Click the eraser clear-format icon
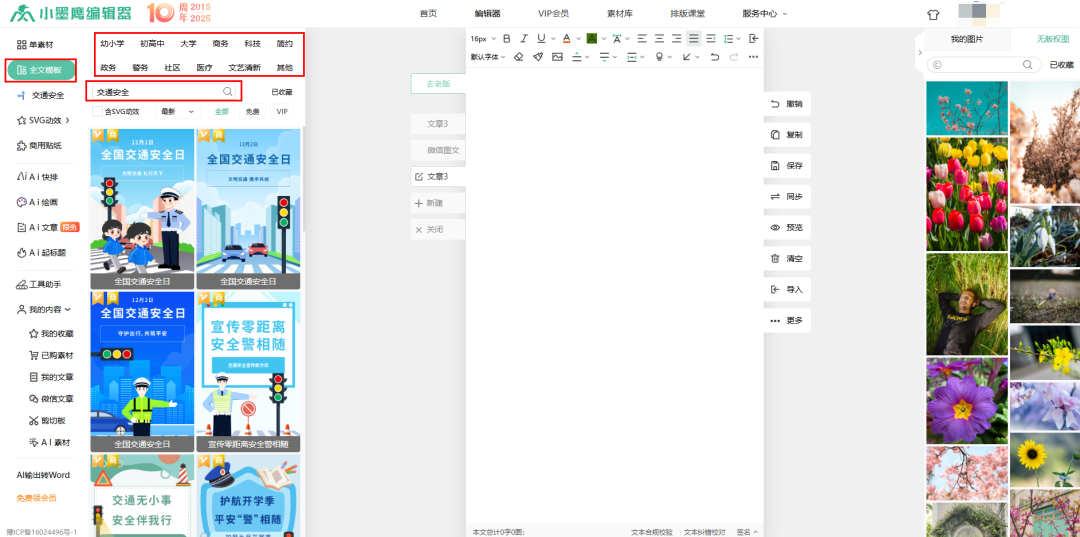 [x=518, y=57]
